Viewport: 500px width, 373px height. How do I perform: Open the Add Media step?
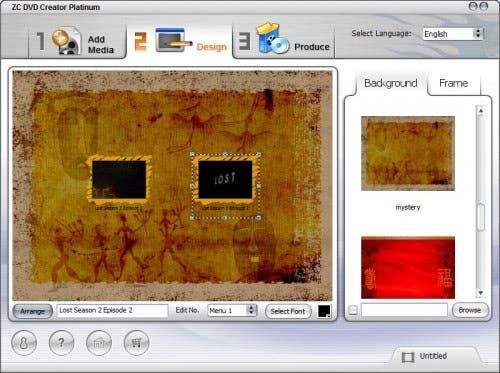77,42
